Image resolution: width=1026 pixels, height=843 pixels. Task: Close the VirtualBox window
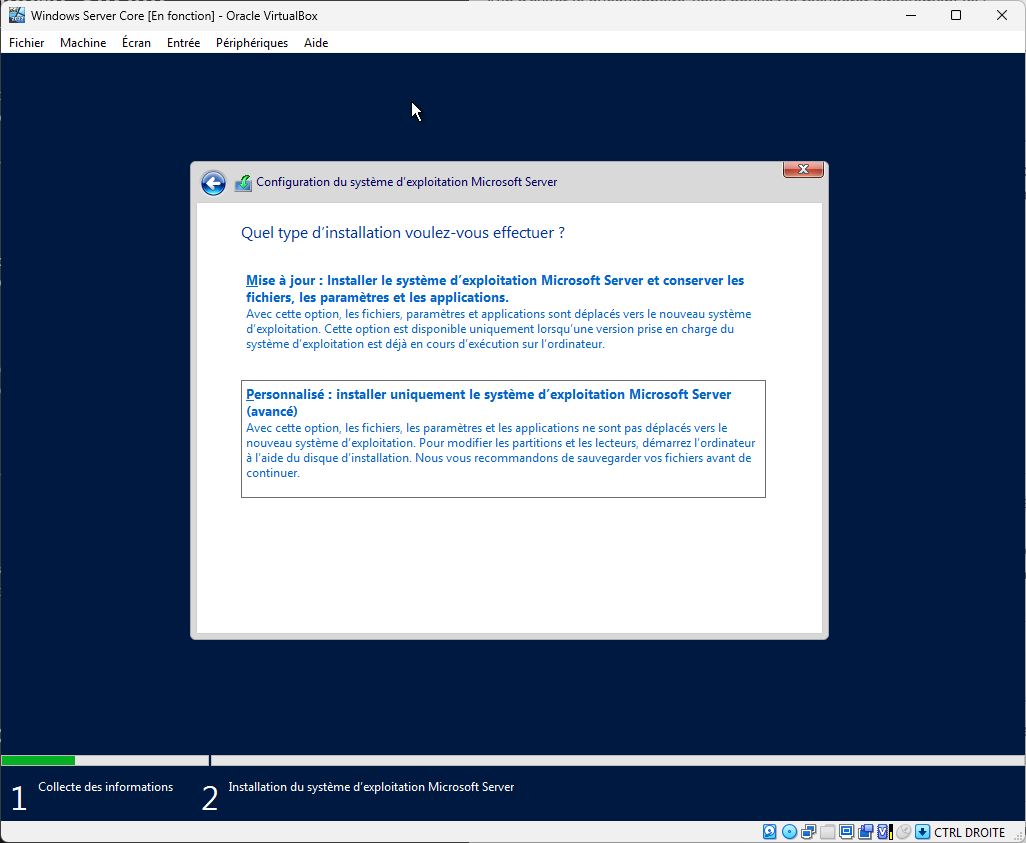click(x=1001, y=15)
